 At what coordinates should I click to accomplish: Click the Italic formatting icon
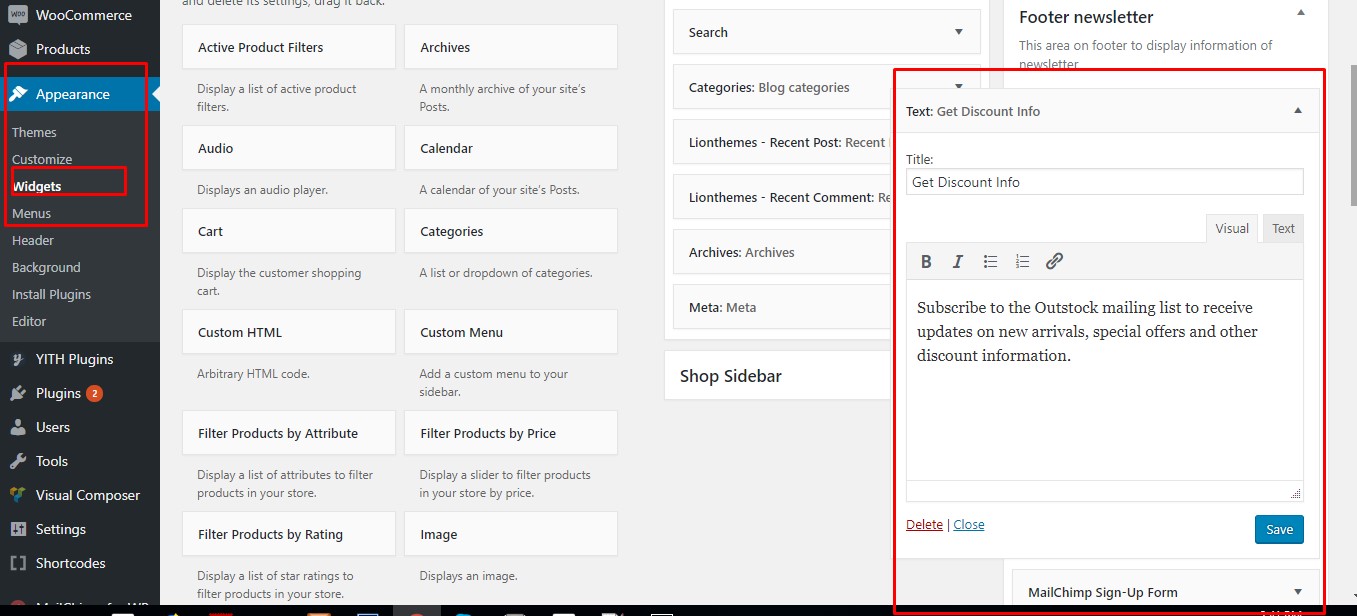tap(958, 262)
